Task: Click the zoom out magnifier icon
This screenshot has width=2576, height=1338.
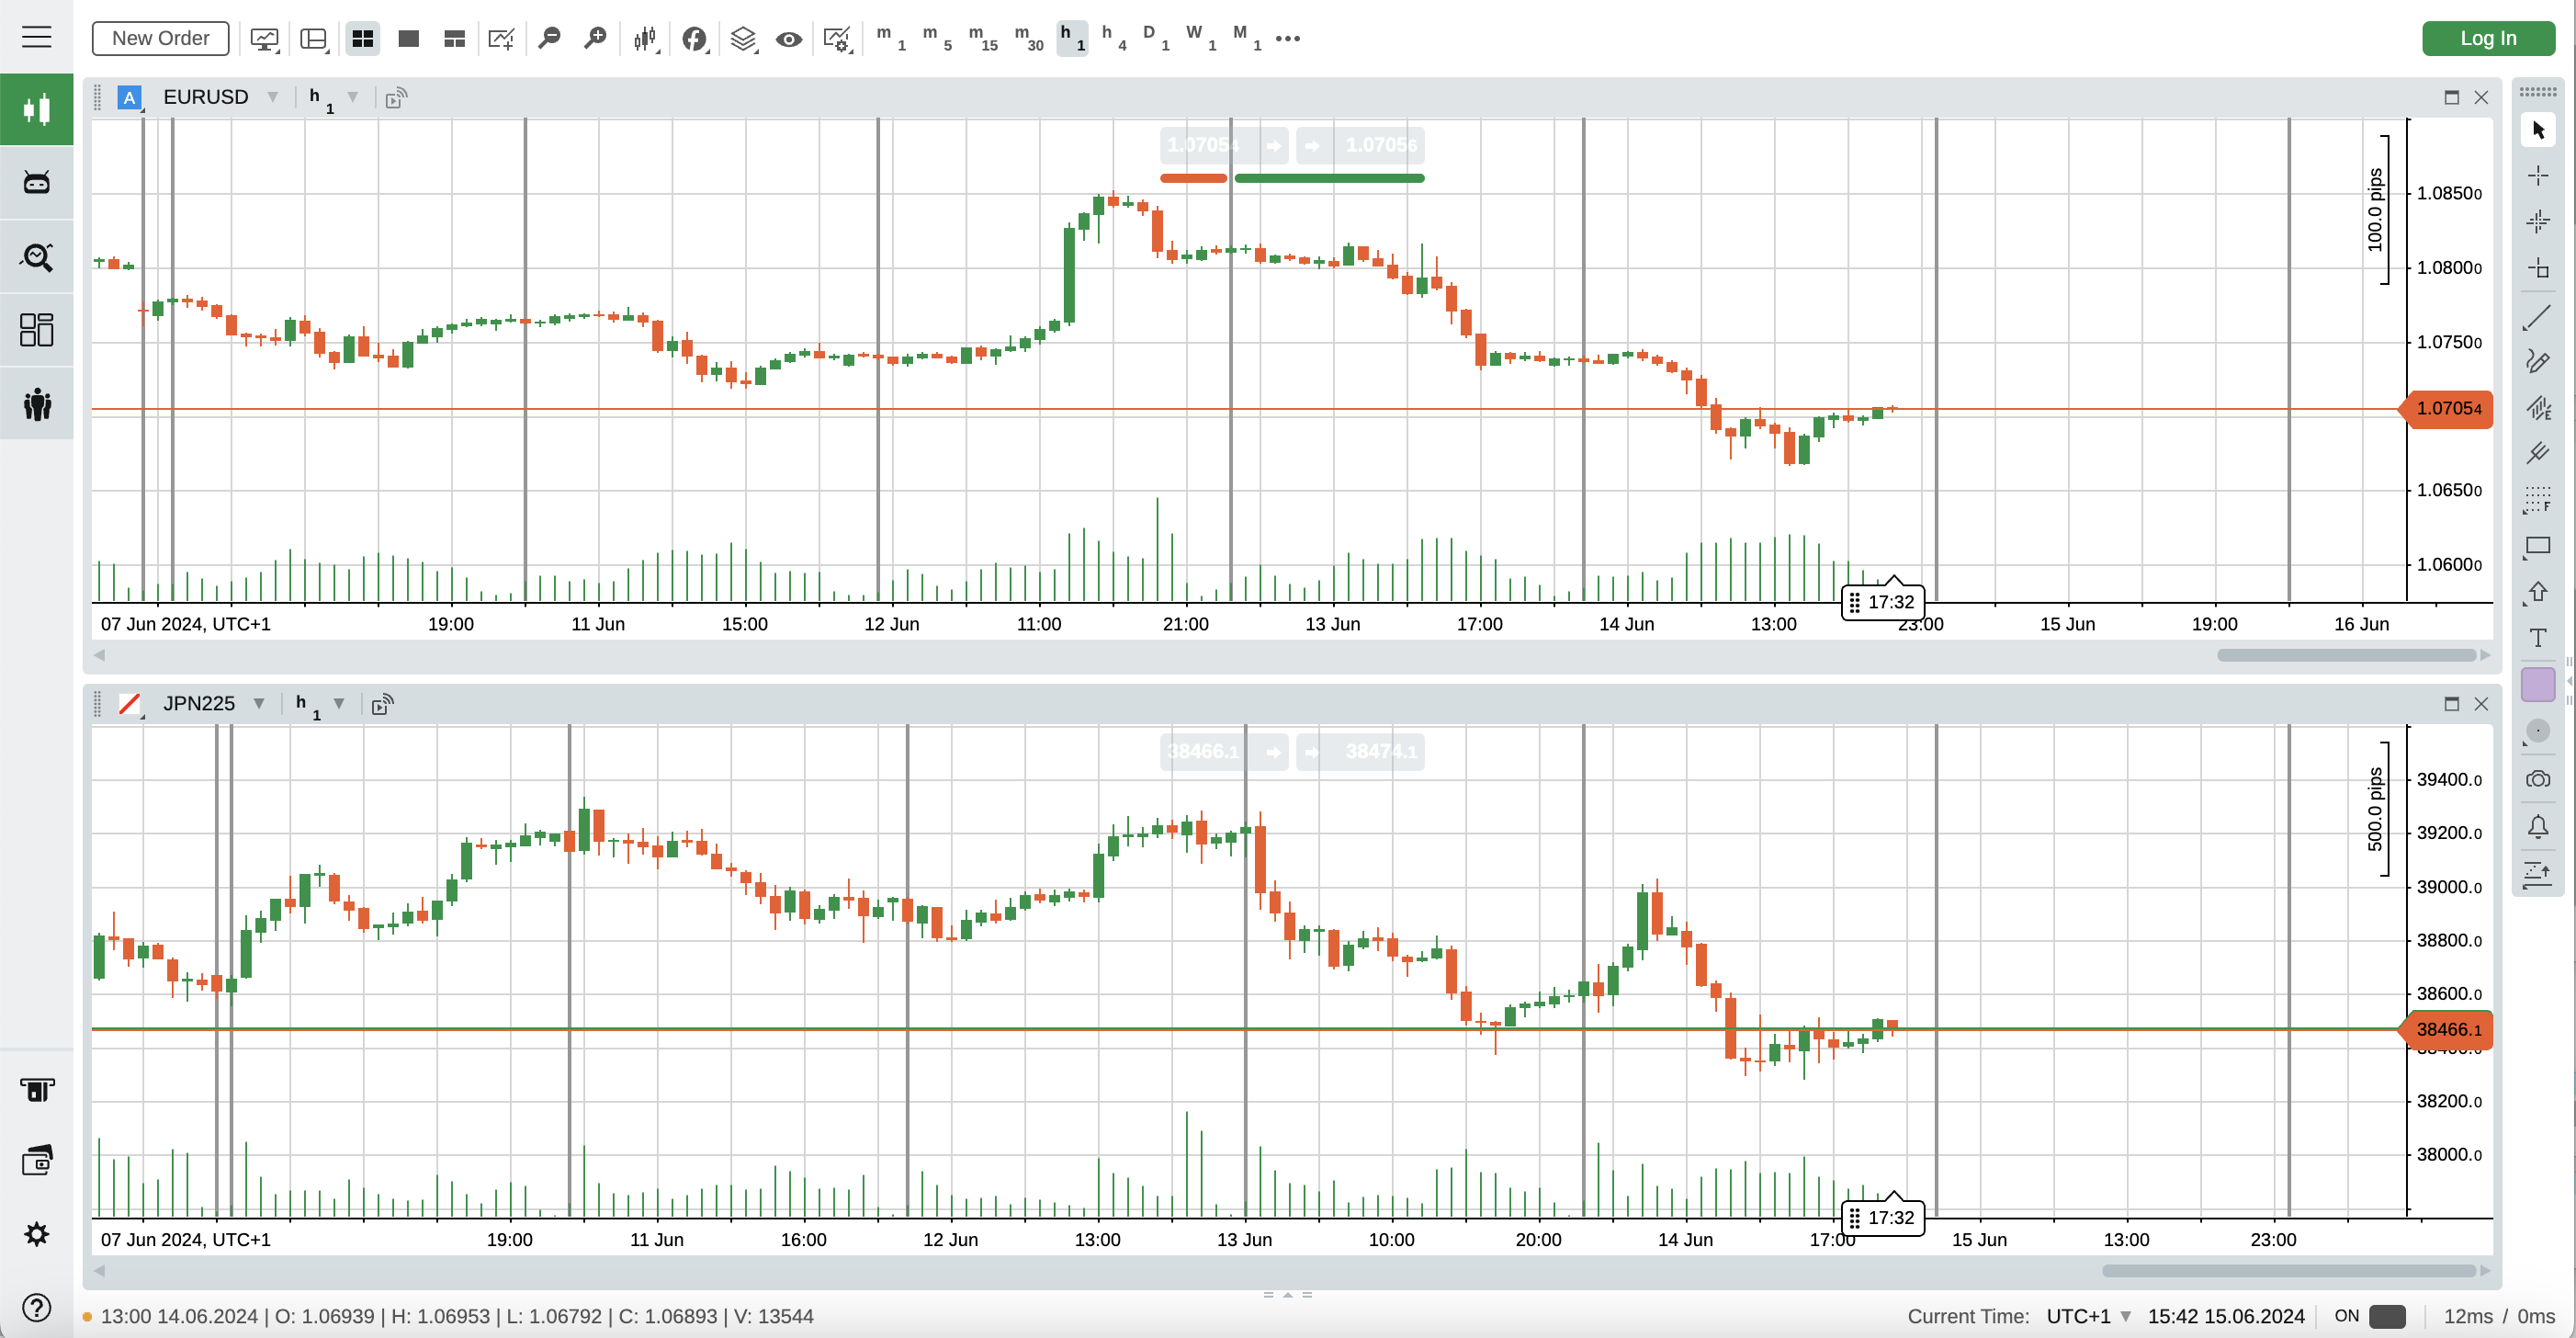Action: tap(549, 38)
